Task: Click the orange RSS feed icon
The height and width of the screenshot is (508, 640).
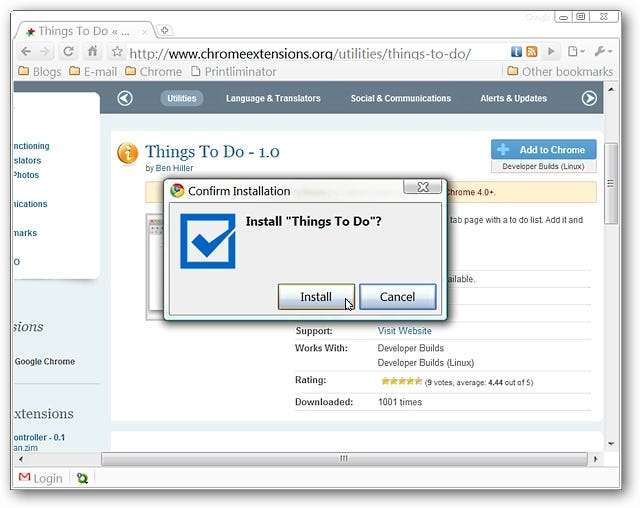Action: pyautogui.click(x=532, y=51)
